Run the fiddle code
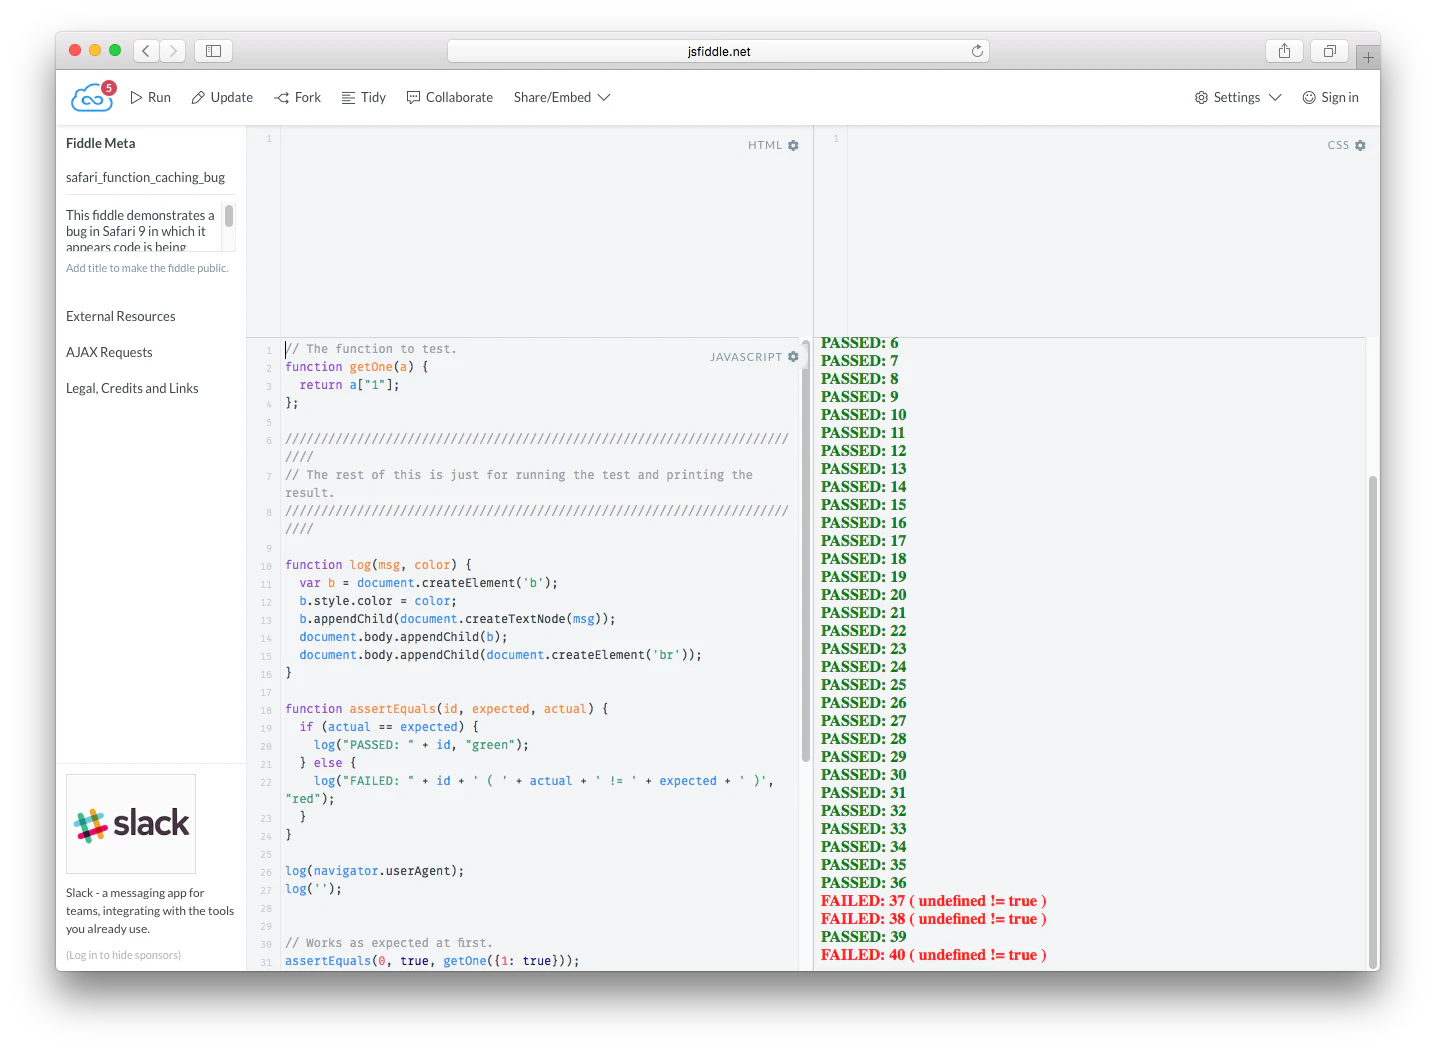1436x1051 pixels. (151, 97)
